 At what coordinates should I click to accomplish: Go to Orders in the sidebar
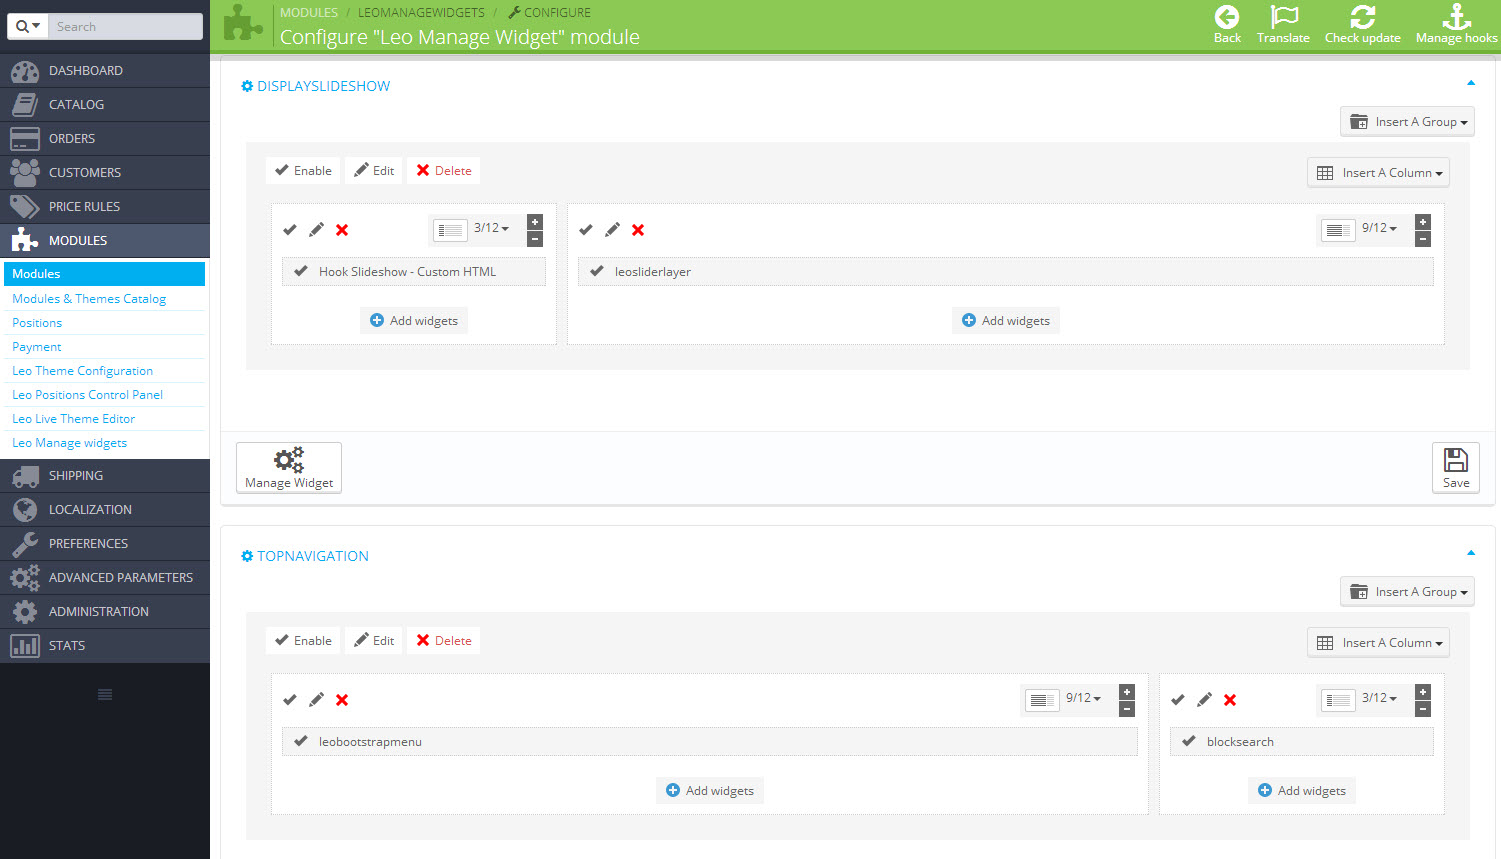pyautogui.click(x=105, y=139)
